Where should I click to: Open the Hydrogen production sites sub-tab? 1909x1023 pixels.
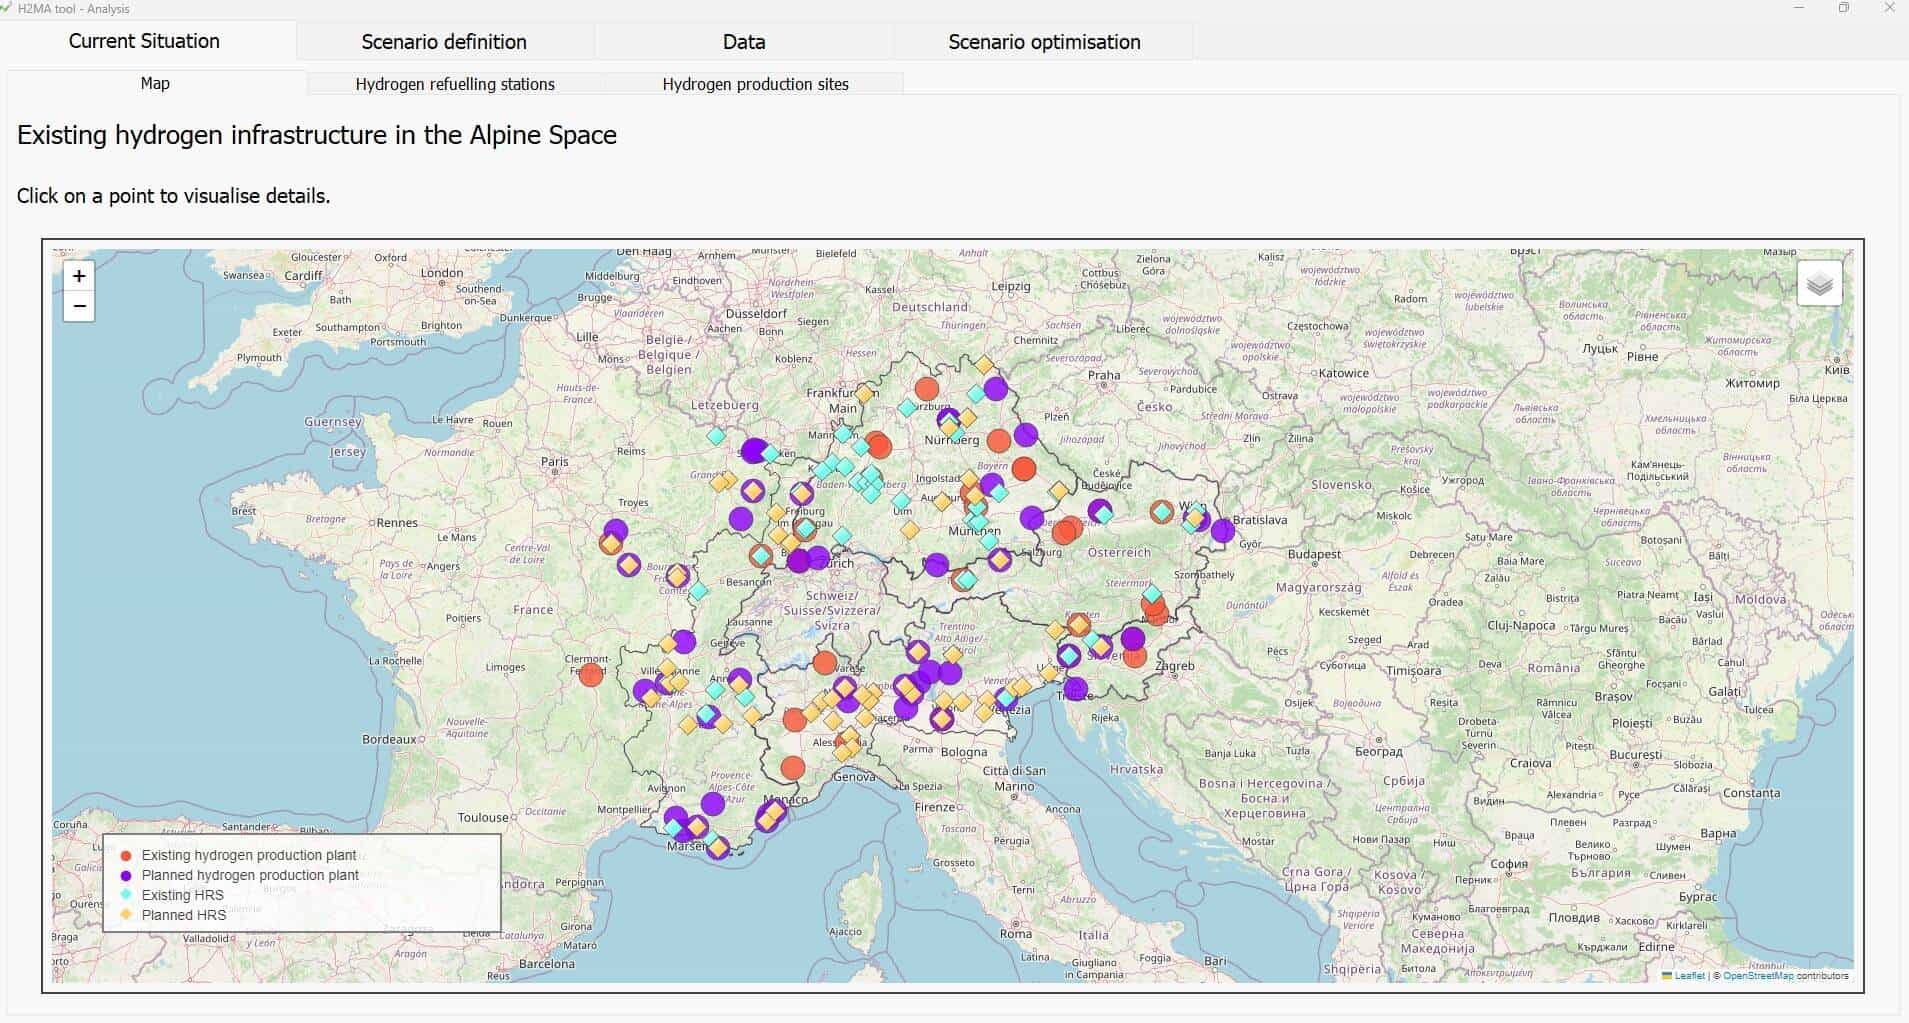[755, 84]
